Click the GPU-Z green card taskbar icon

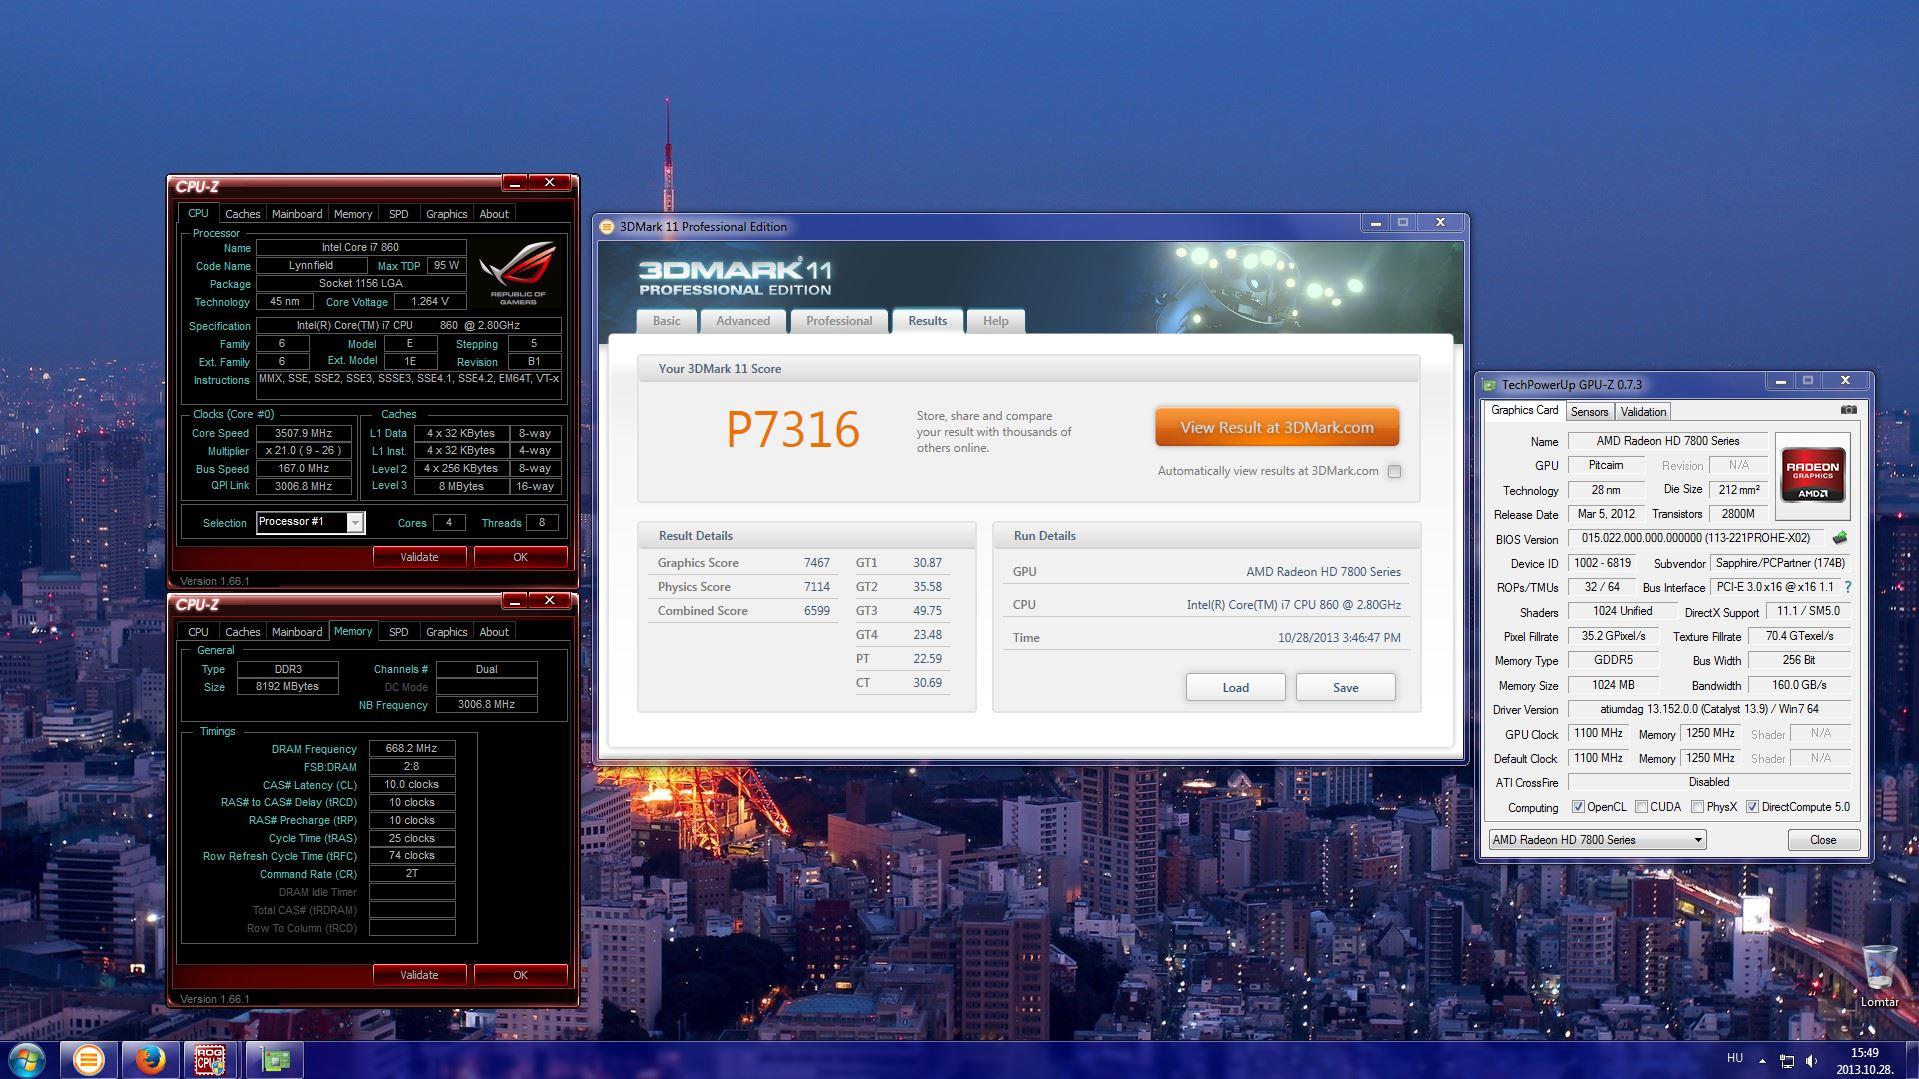(274, 1059)
